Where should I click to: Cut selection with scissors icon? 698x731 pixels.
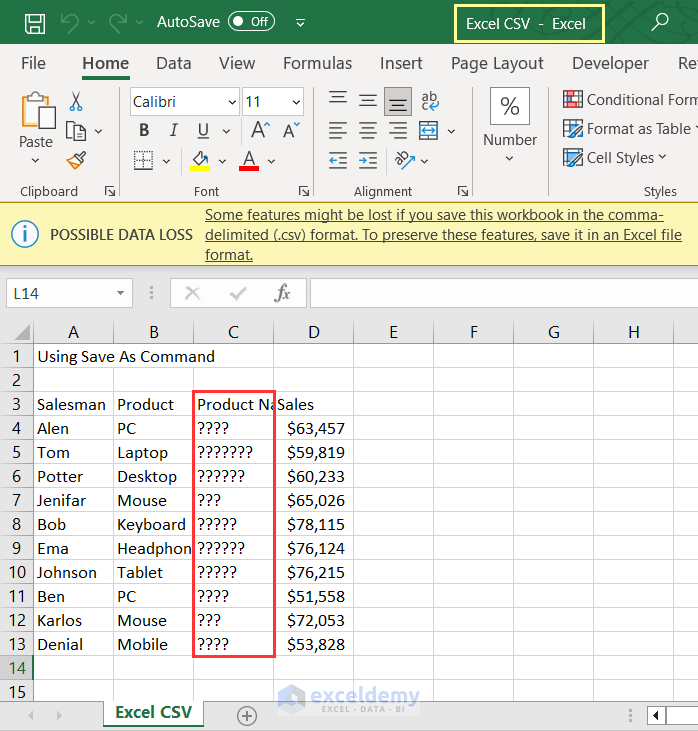point(76,101)
